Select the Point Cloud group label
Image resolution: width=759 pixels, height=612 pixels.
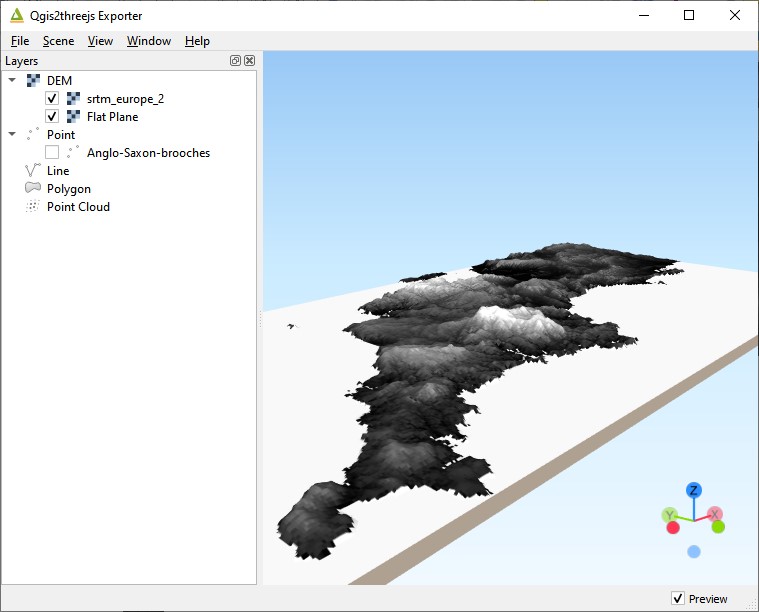pos(78,207)
